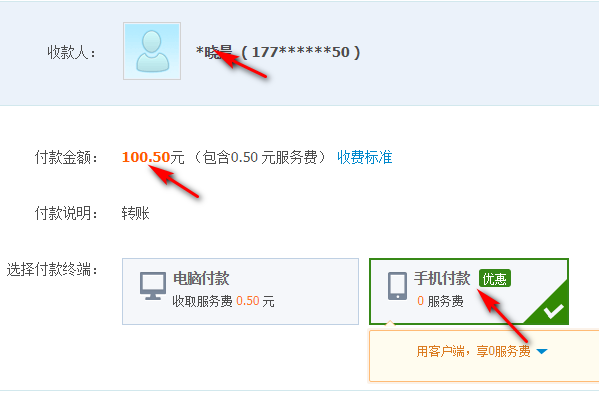Click the masked phone number 177******50
Image resolution: width=599 pixels, height=400 pixels.
pos(301,52)
